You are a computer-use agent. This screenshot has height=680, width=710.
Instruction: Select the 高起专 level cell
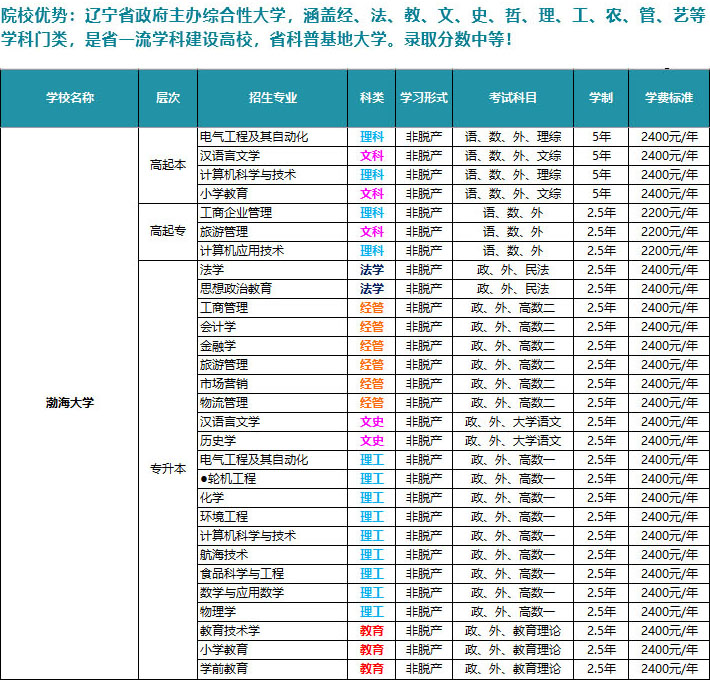168,231
